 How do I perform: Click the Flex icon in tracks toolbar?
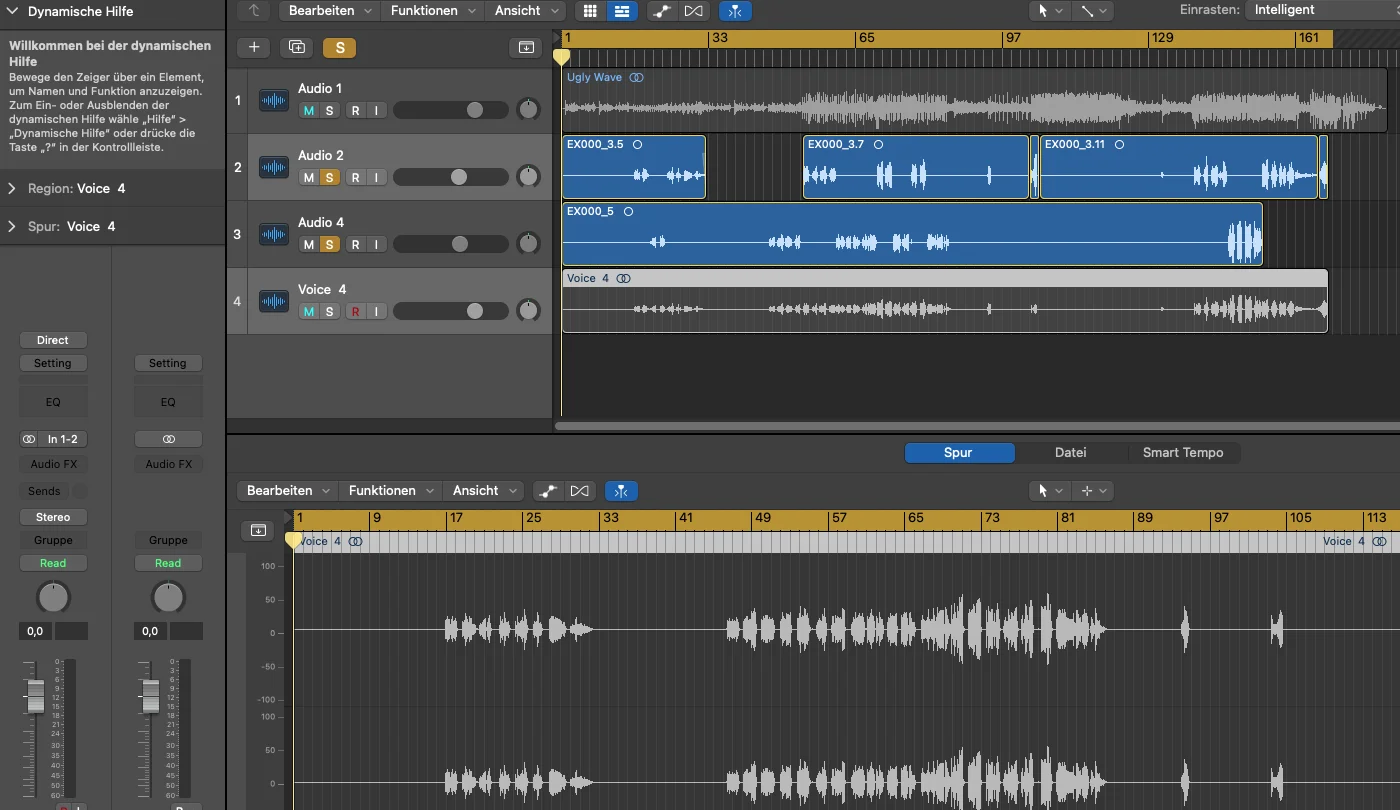[x=693, y=11]
